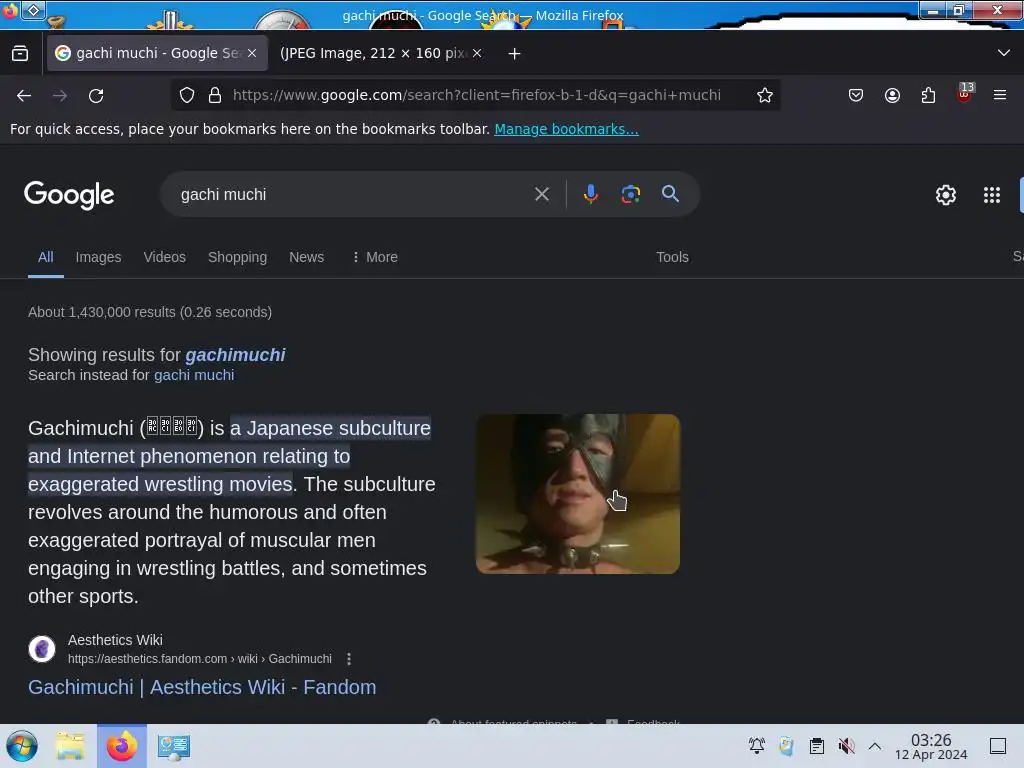1024x768 pixels.
Task: Open a new tab with plus button
Action: [515, 54]
